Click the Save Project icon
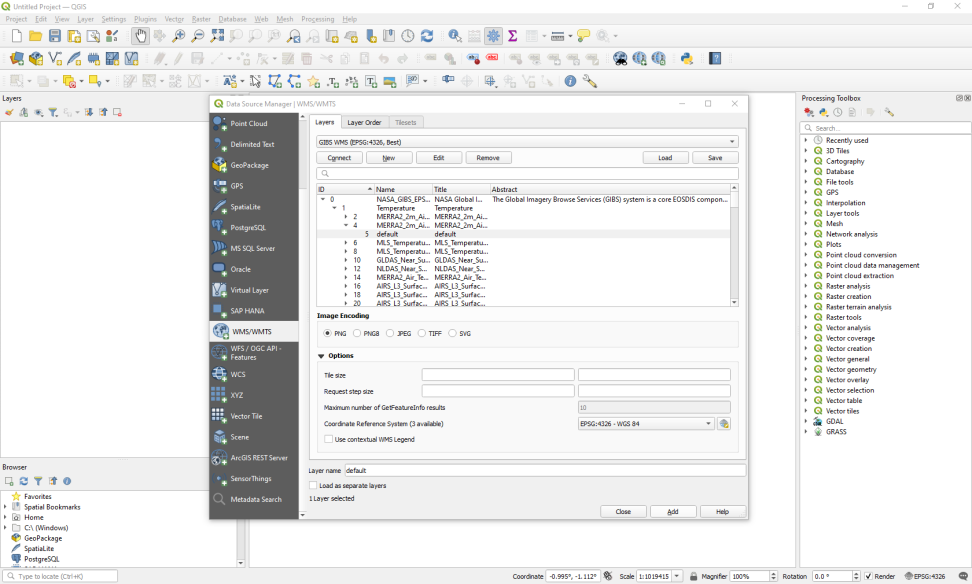 55,37
